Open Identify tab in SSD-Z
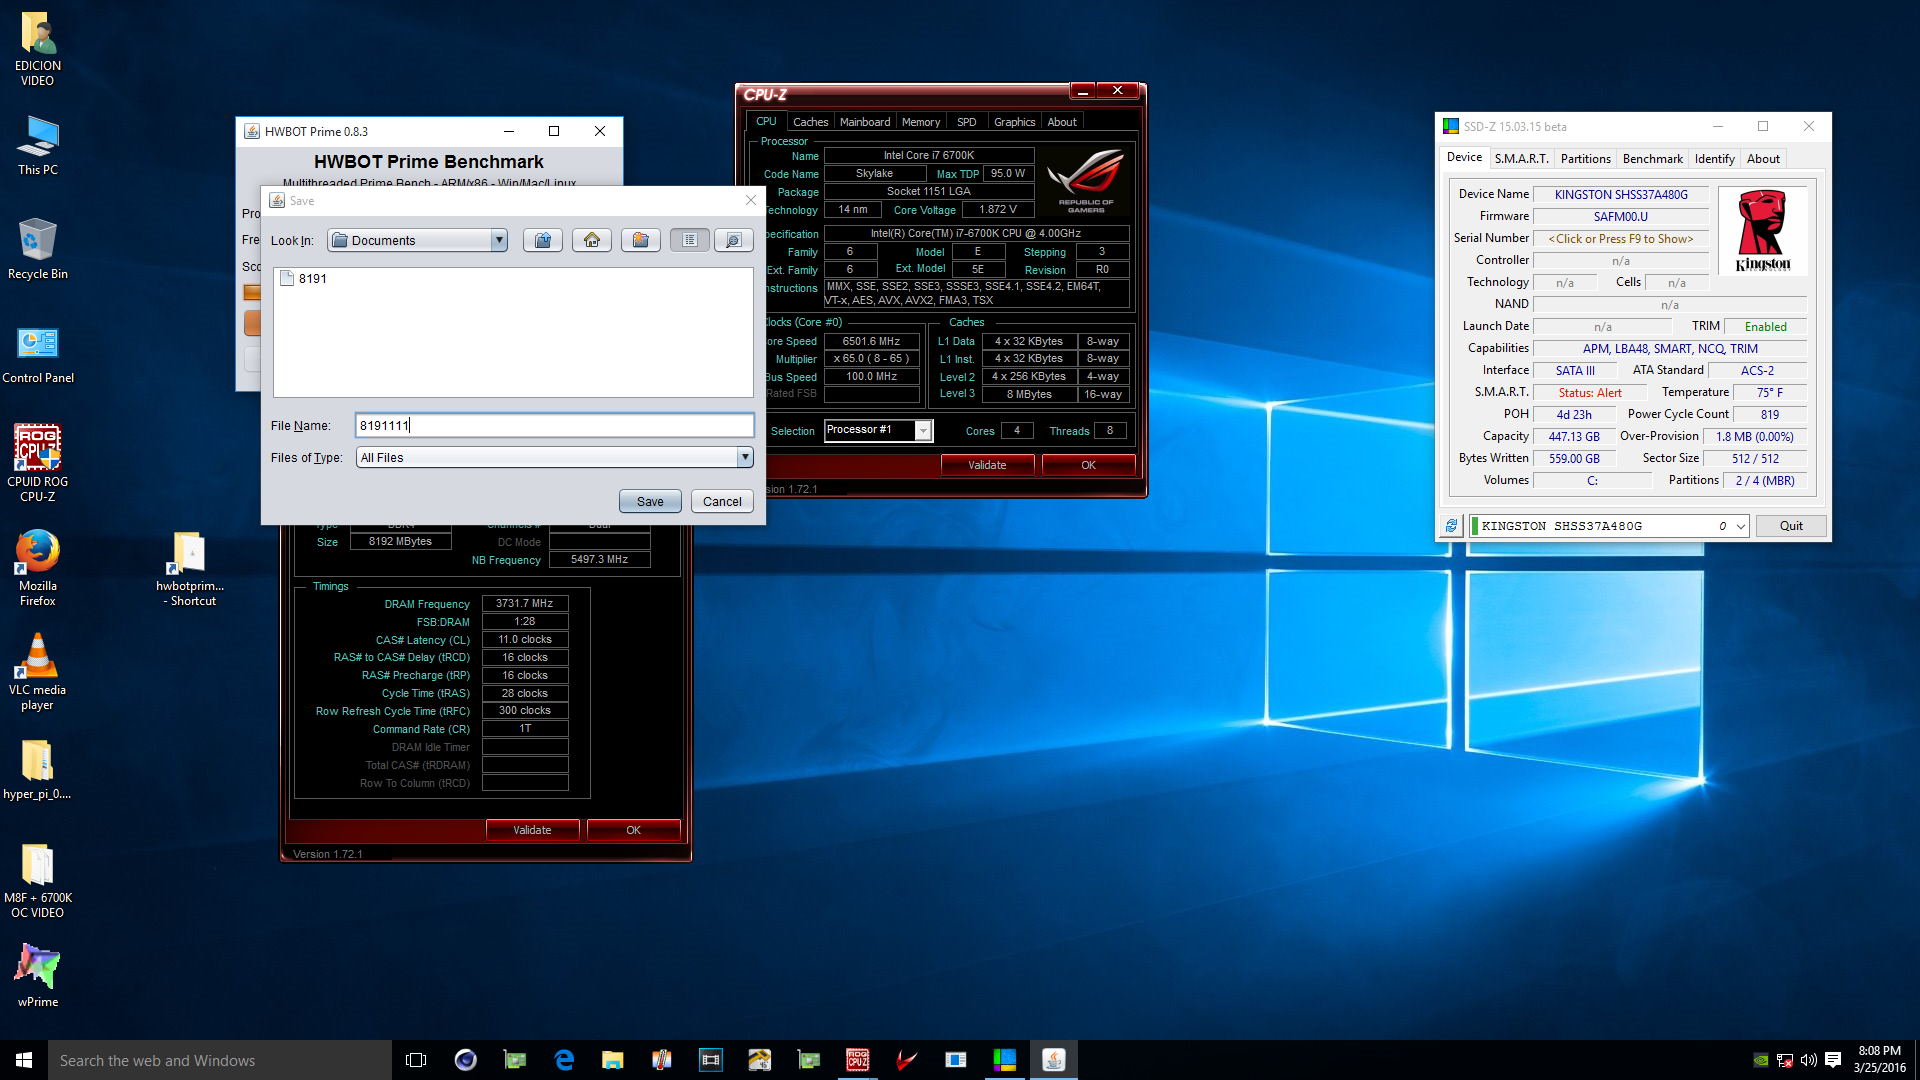Image resolution: width=1920 pixels, height=1080 pixels. (x=1714, y=158)
